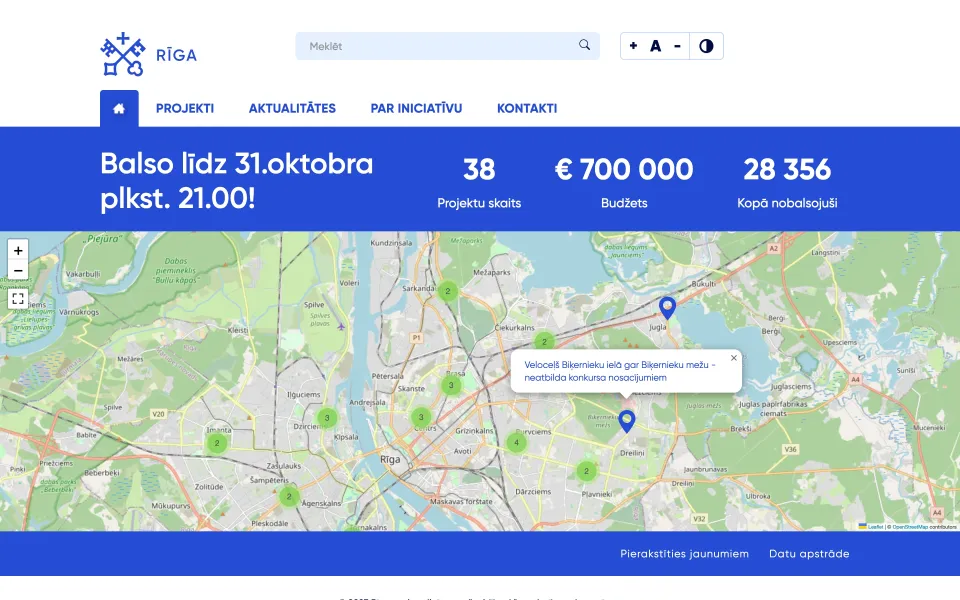The width and height of the screenshot is (960, 600).
Task: Open the AKTUALITĀTES menu item
Action: (x=292, y=108)
